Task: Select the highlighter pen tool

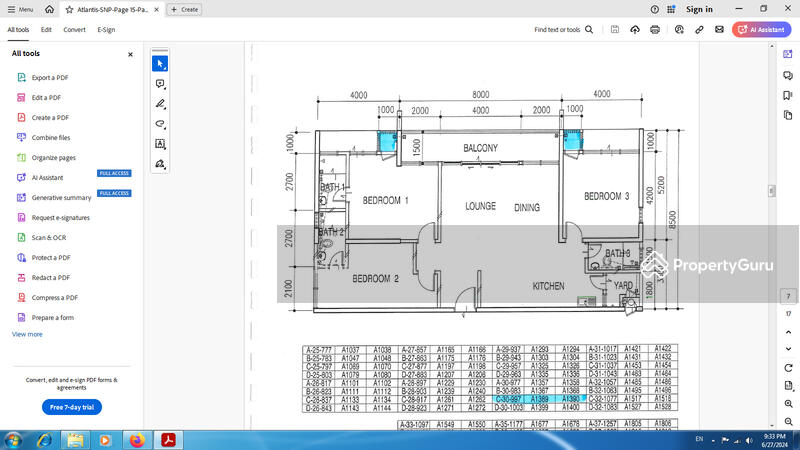Action: tap(160, 104)
